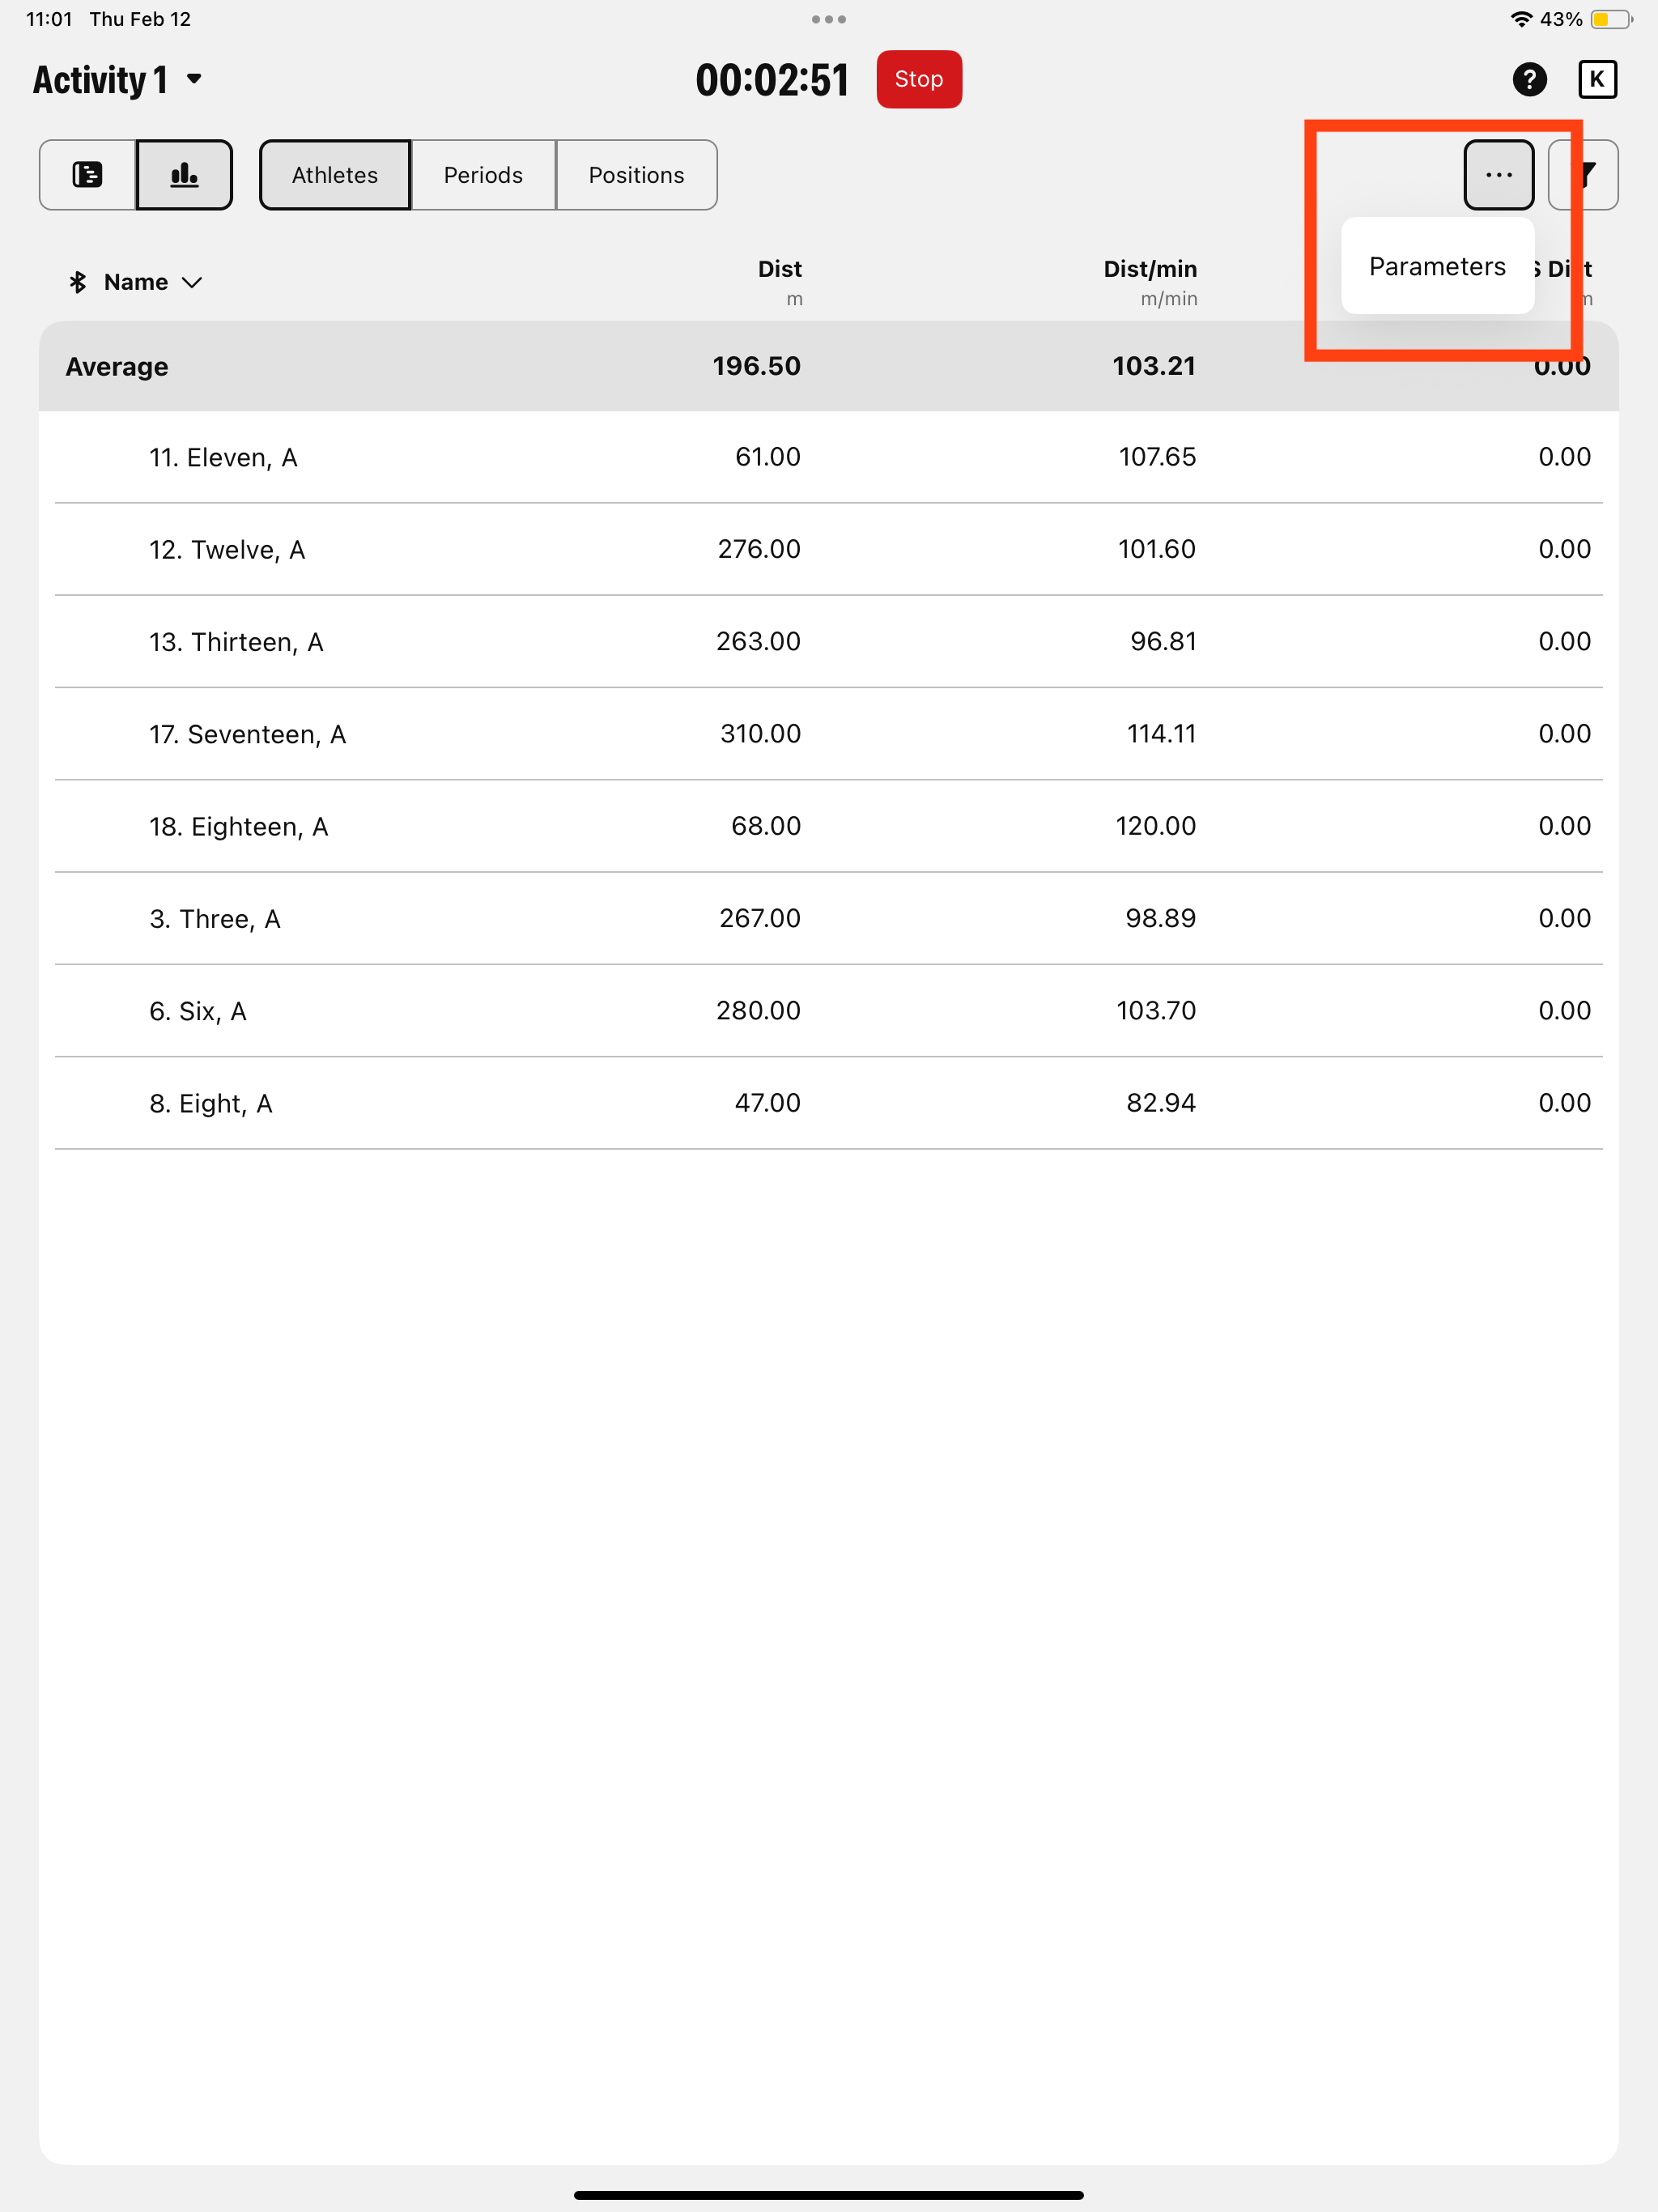1658x2212 pixels.
Task: Select the Positions tab button
Action: [636, 175]
